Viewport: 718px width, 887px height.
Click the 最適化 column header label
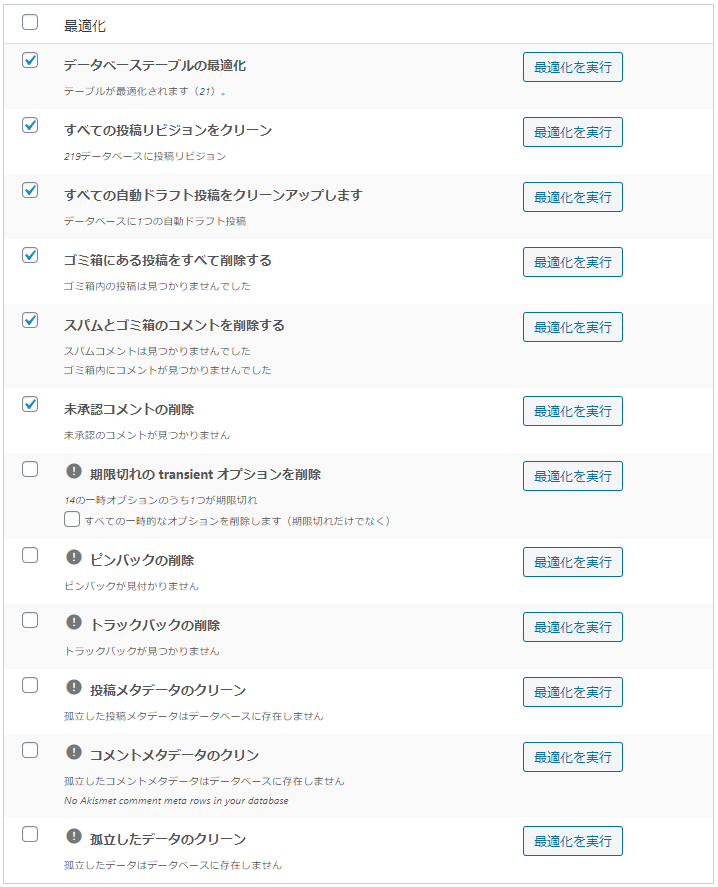(x=85, y=26)
